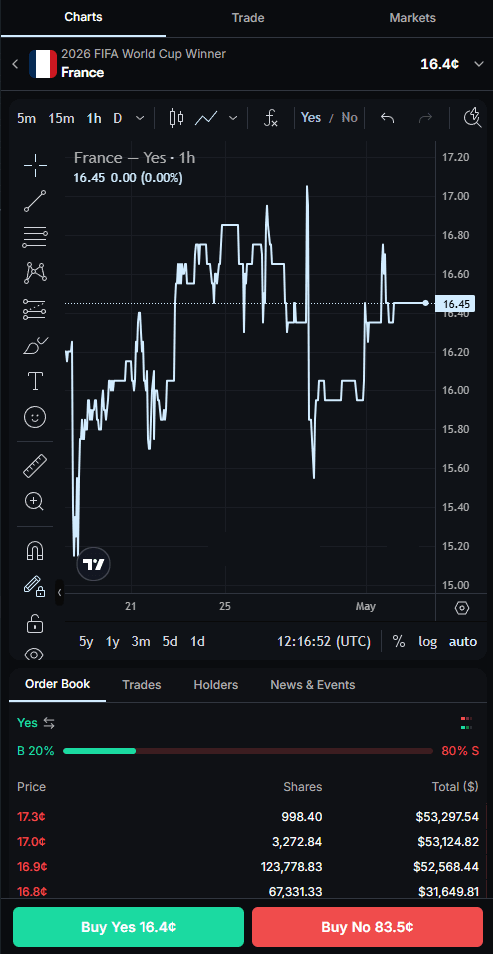The width and height of the screenshot is (493, 954).
Task: Open the candlestick chart type
Action: [177, 117]
